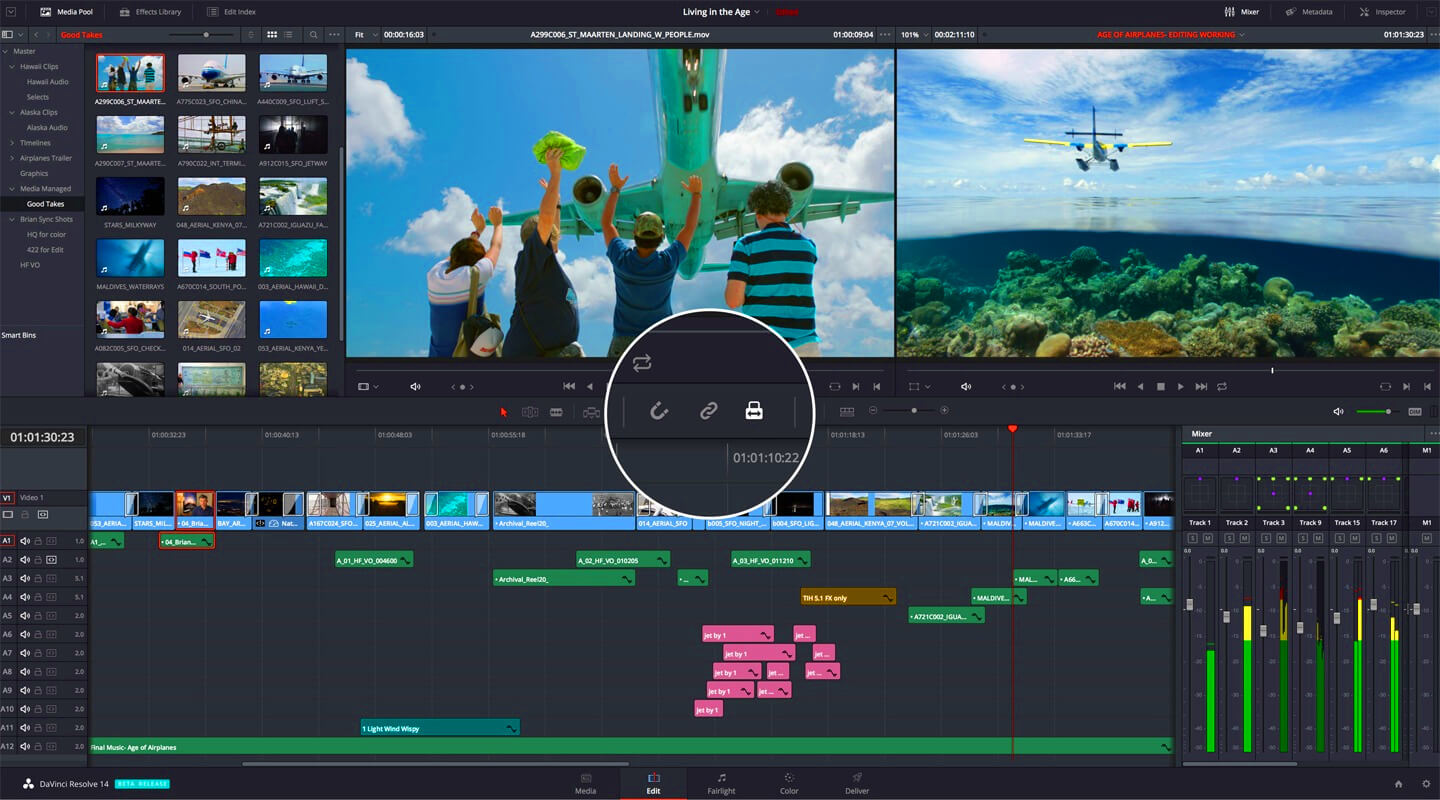Open the Smart Bins section
This screenshot has width=1440, height=800.
19,335
